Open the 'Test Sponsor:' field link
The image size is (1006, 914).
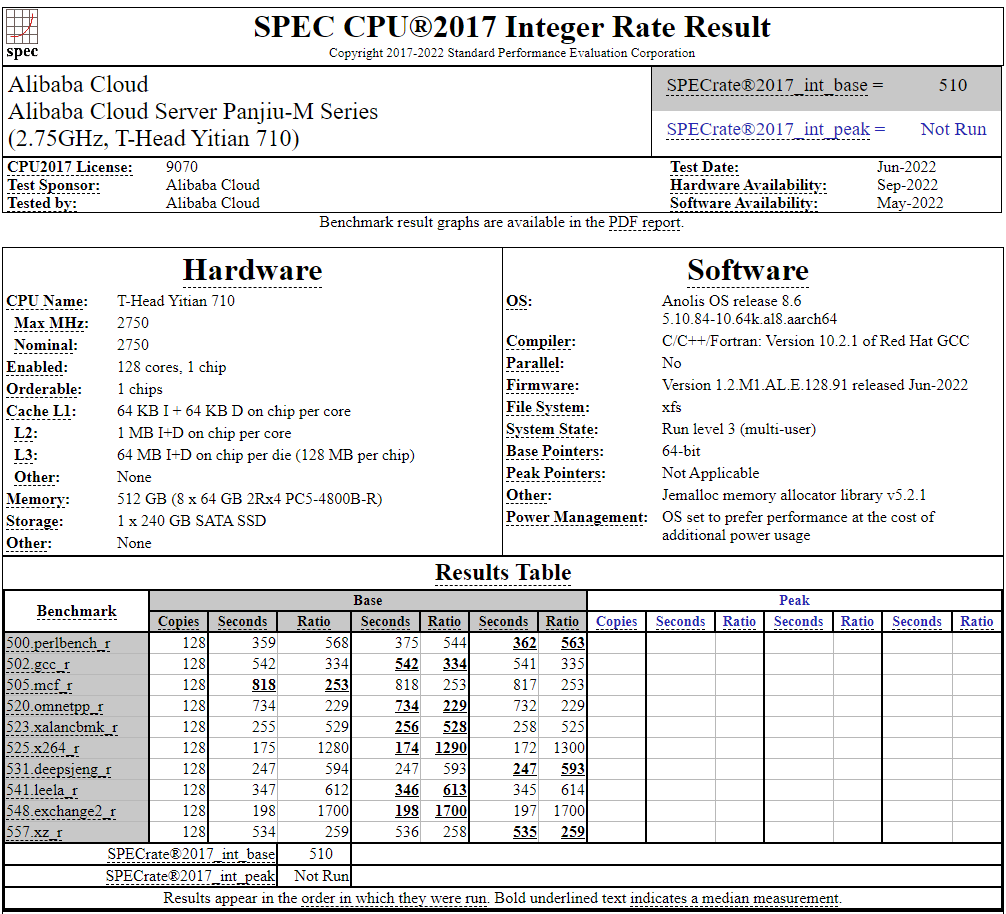pos(54,185)
